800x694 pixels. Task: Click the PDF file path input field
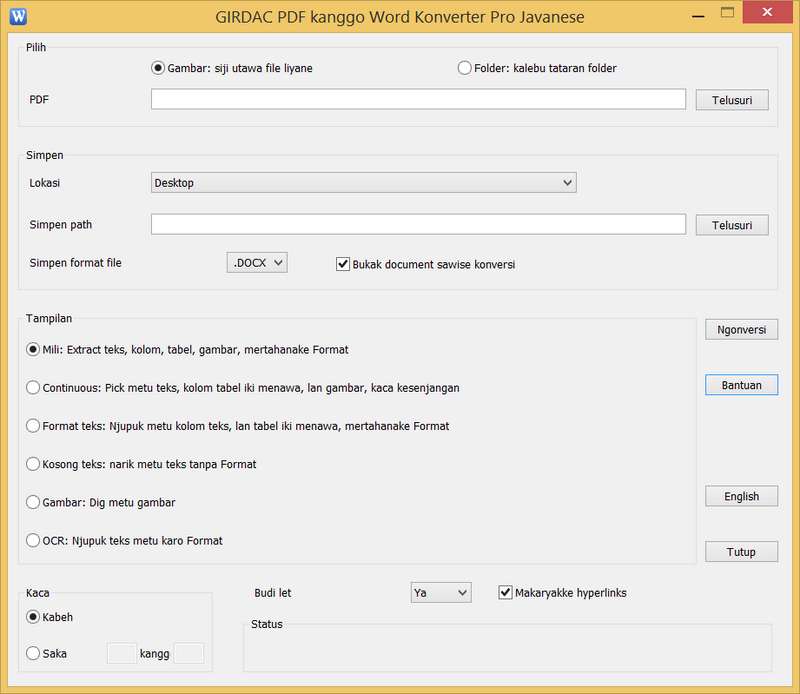click(x=418, y=99)
